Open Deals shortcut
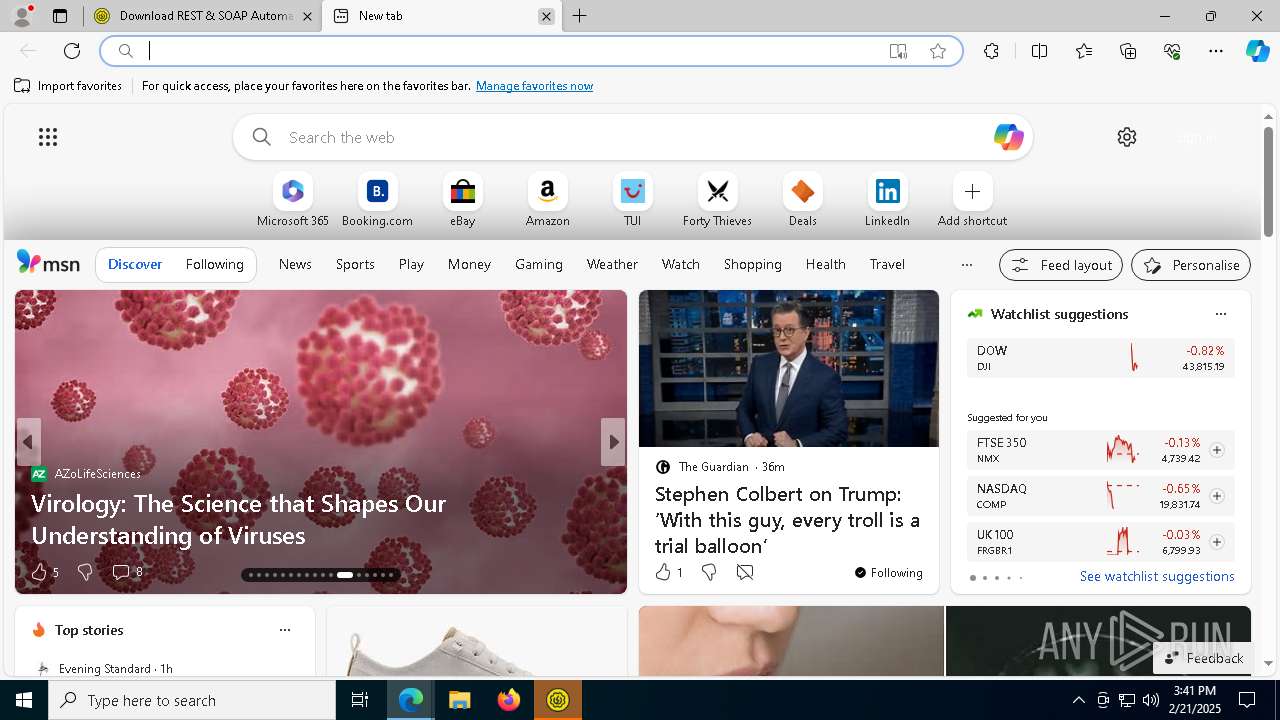The image size is (1280, 720). tap(802, 200)
